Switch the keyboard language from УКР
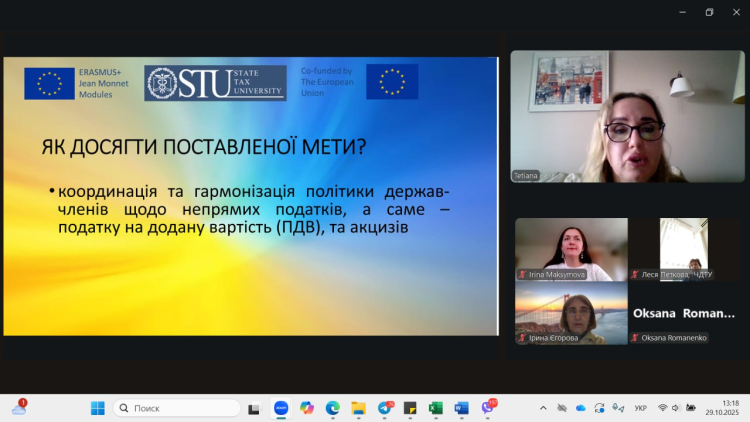This screenshot has height=422, width=750. coord(640,408)
